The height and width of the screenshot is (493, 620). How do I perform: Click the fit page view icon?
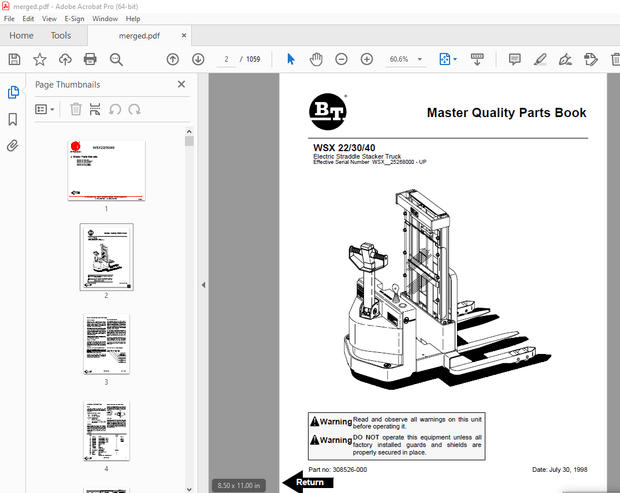(445, 59)
